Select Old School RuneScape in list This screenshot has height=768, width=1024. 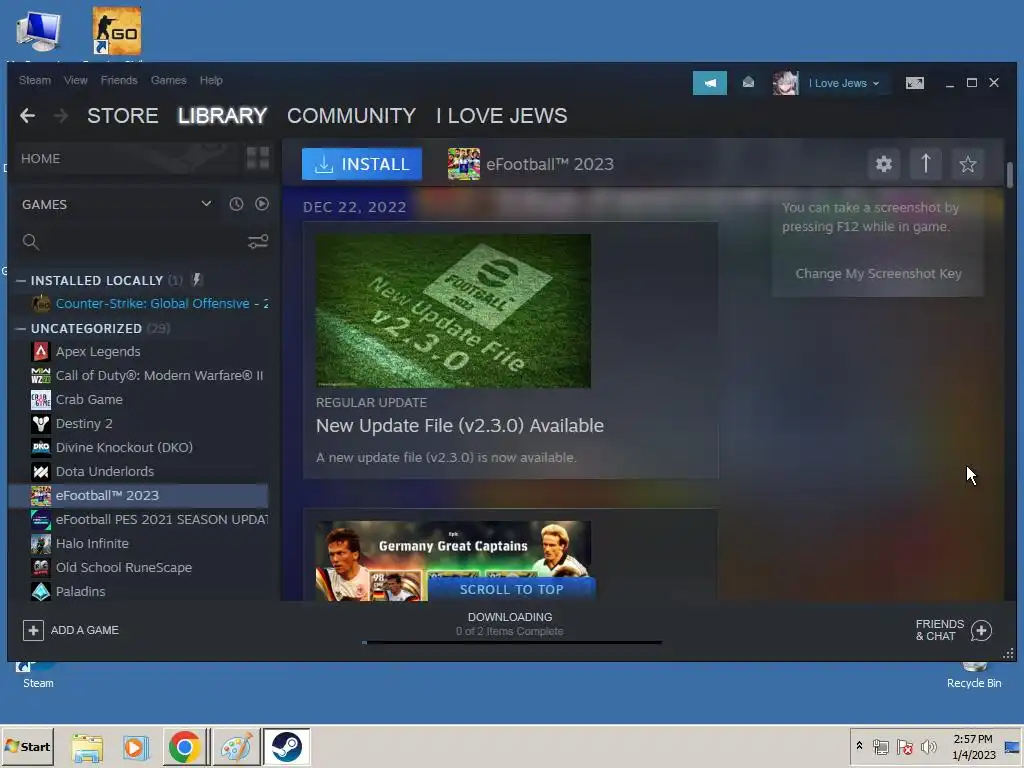[x=123, y=568]
